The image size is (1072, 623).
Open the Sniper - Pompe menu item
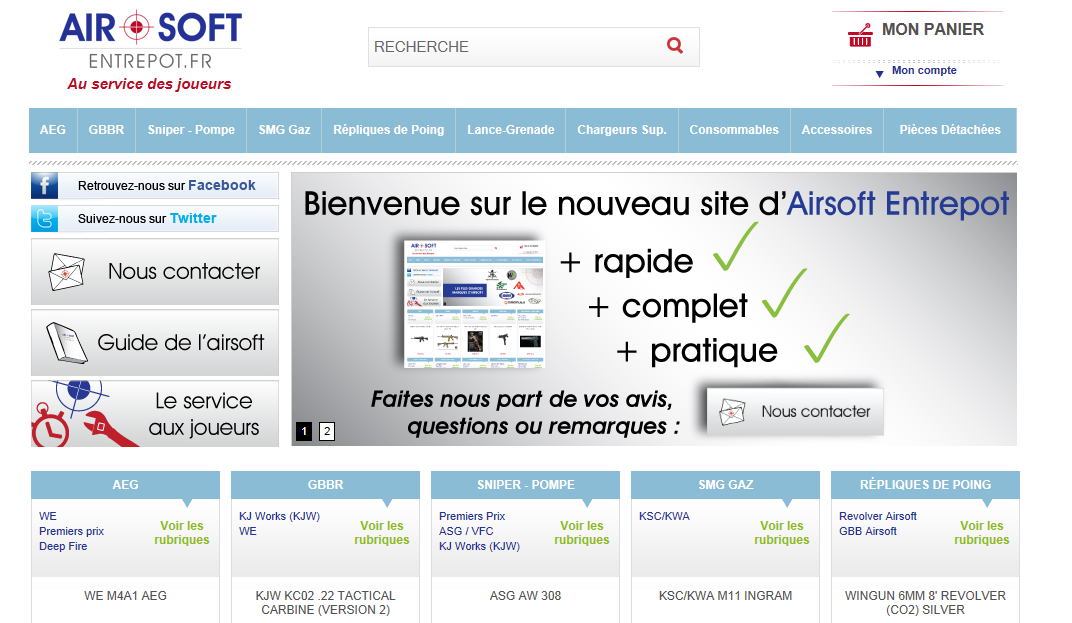[x=191, y=130]
